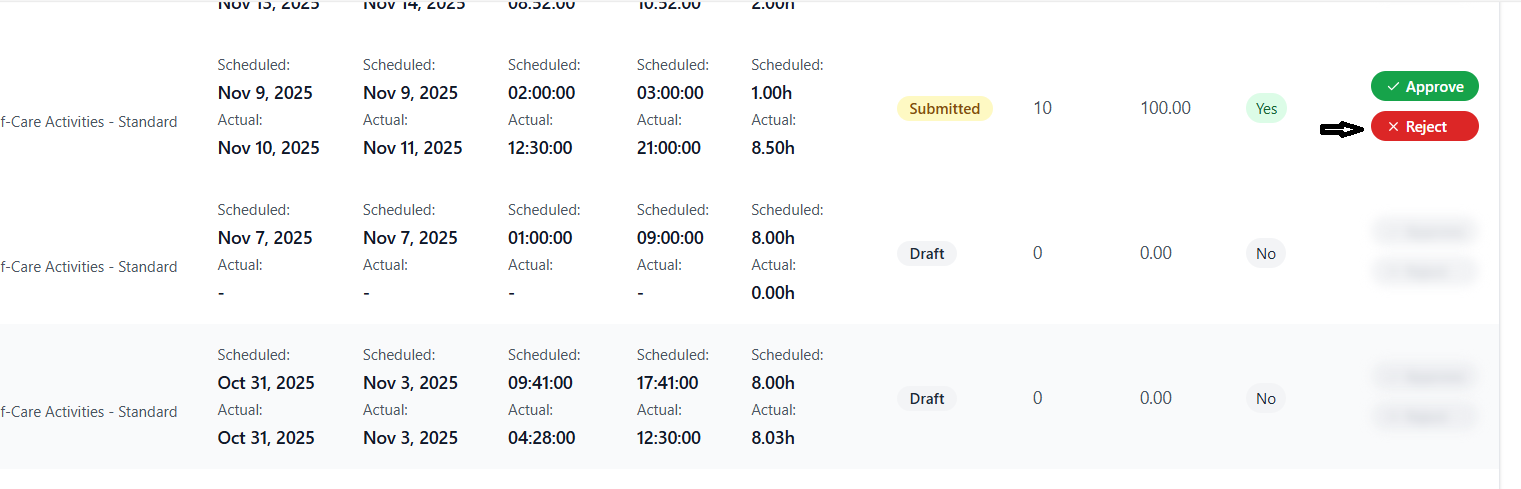Click the red Reject button
The height and width of the screenshot is (489, 1521).
pos(1424,127)
